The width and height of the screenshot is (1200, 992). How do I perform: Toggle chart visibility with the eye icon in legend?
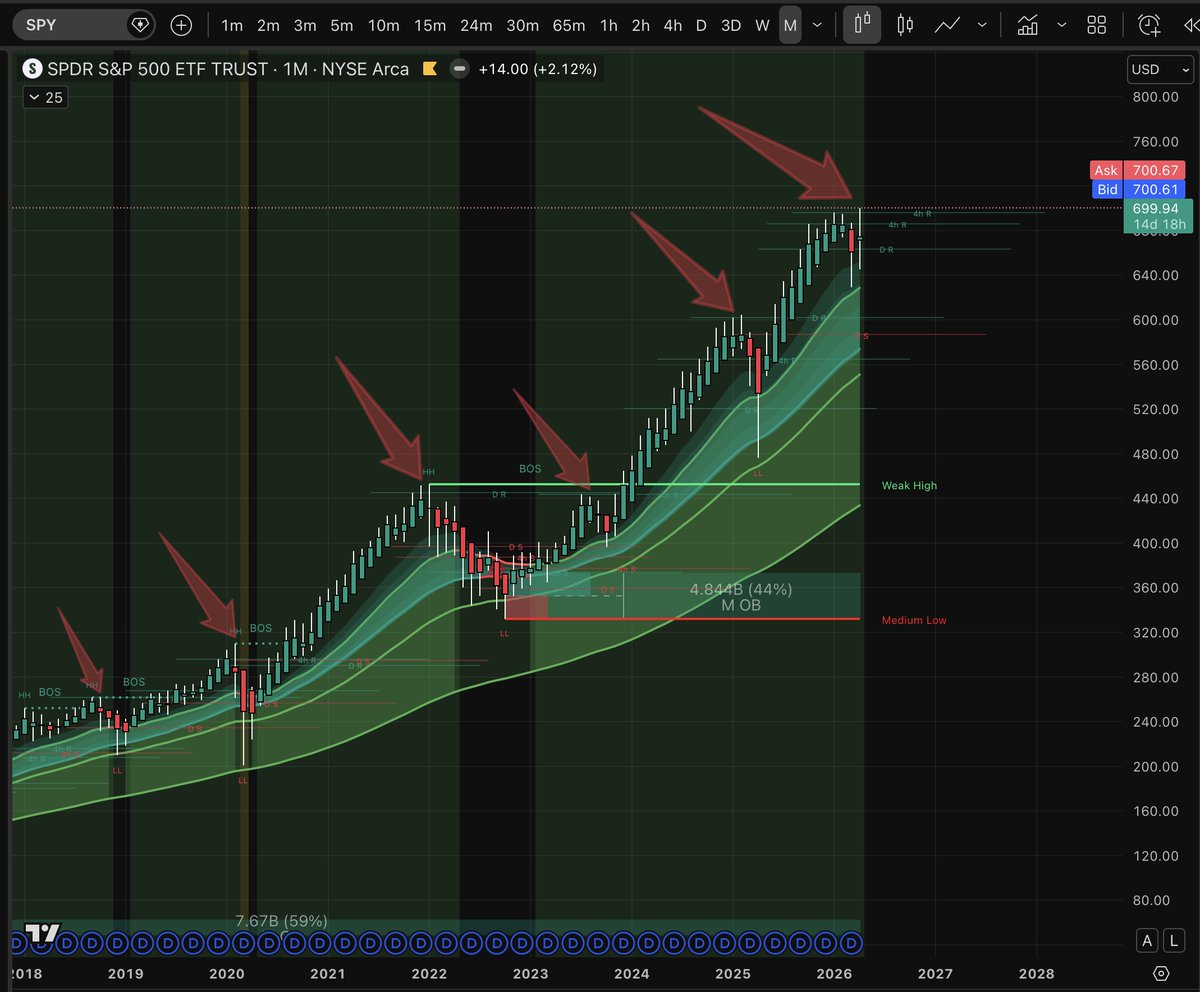[x=459, y=69]
